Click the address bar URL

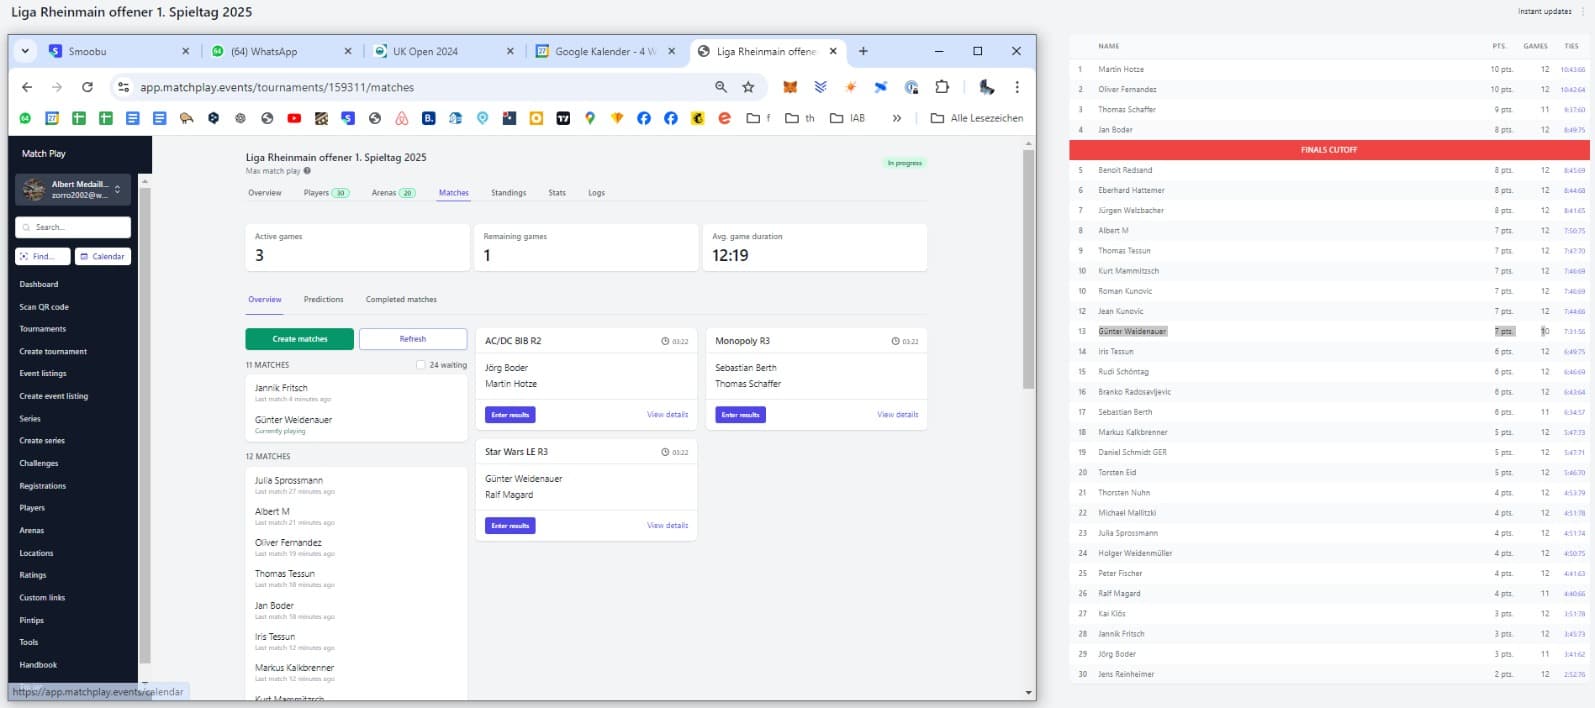pos(277,87)
